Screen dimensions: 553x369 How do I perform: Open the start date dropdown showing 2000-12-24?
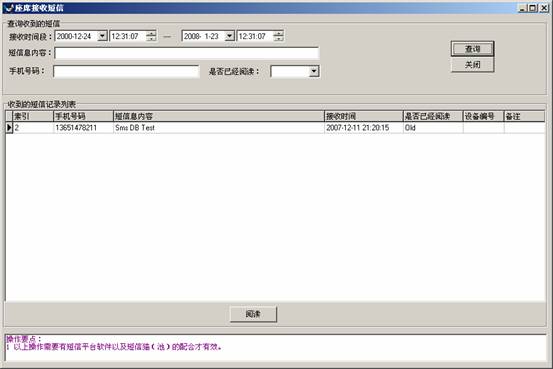(x=102, y=36)
